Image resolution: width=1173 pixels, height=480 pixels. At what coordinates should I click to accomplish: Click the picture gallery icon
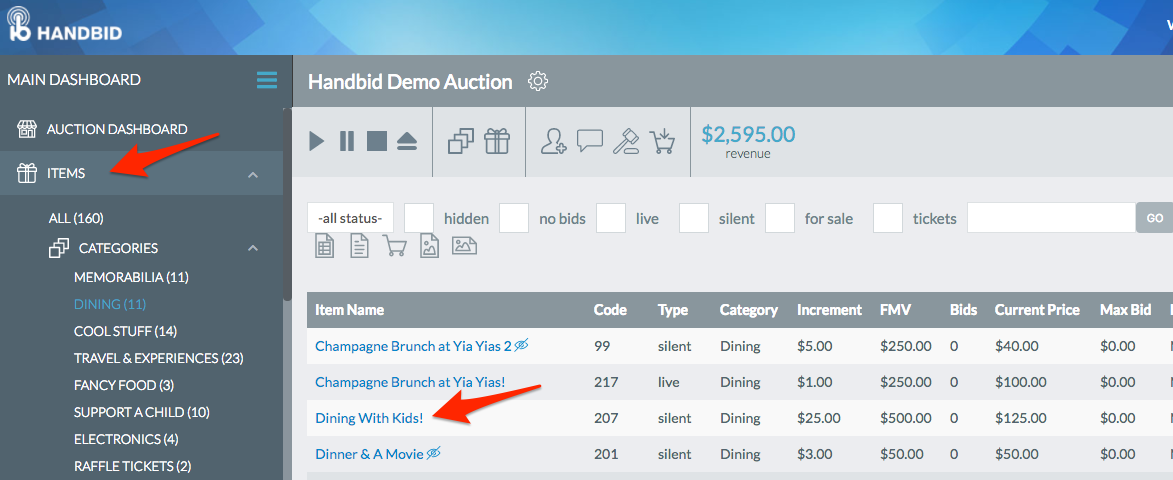click(465, 245)
